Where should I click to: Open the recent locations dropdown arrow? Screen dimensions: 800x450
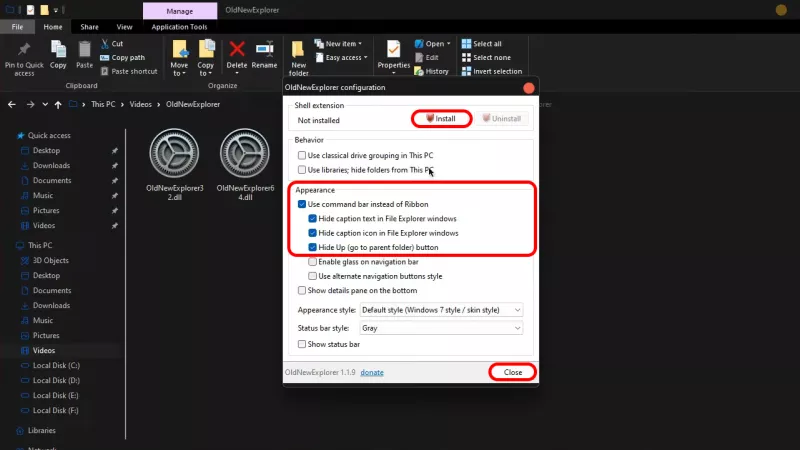(45, 104)
